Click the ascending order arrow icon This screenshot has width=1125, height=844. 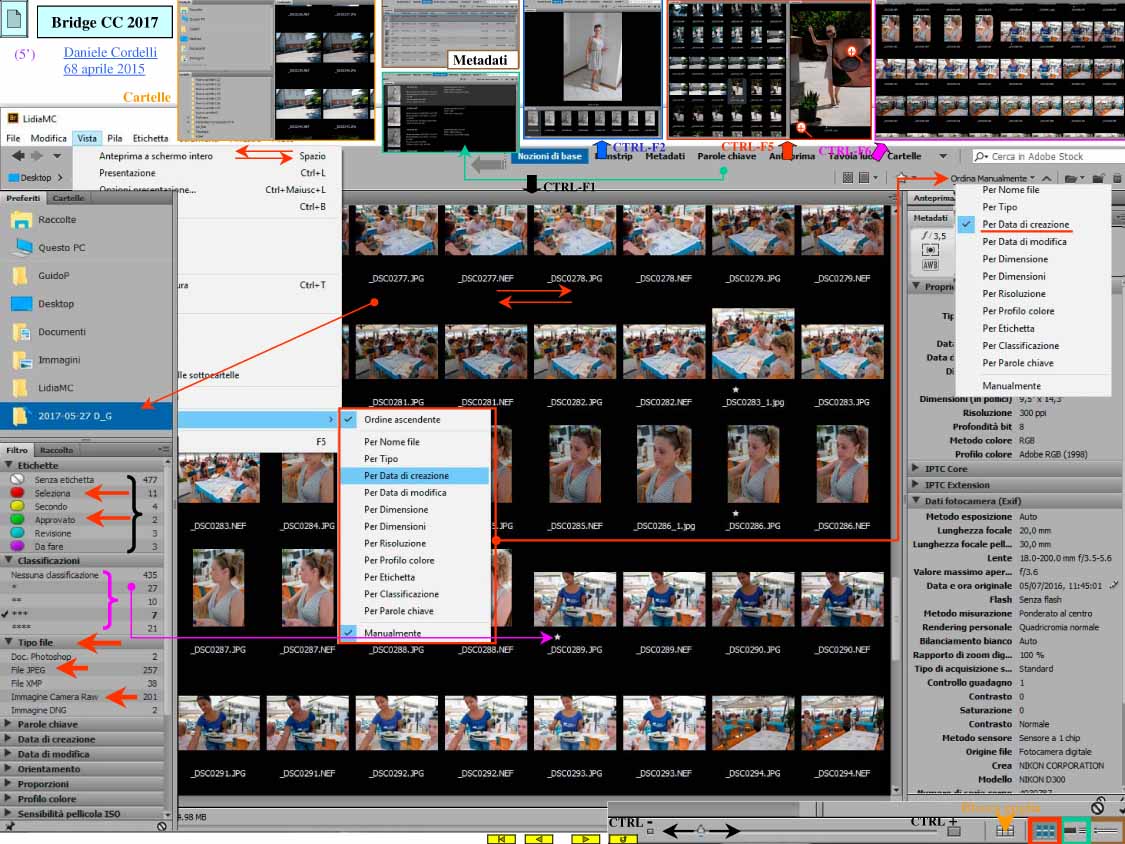[1047, 178]
